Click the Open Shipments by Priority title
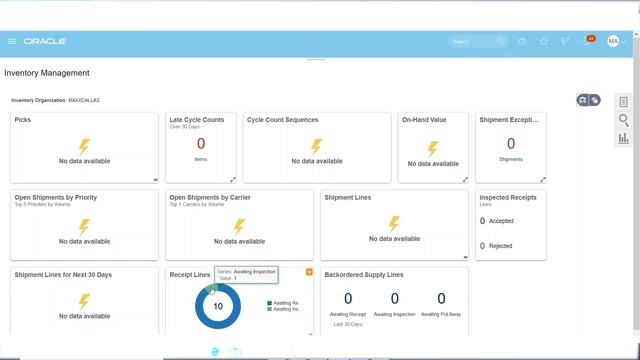The image size is (640, 360). 56,197
